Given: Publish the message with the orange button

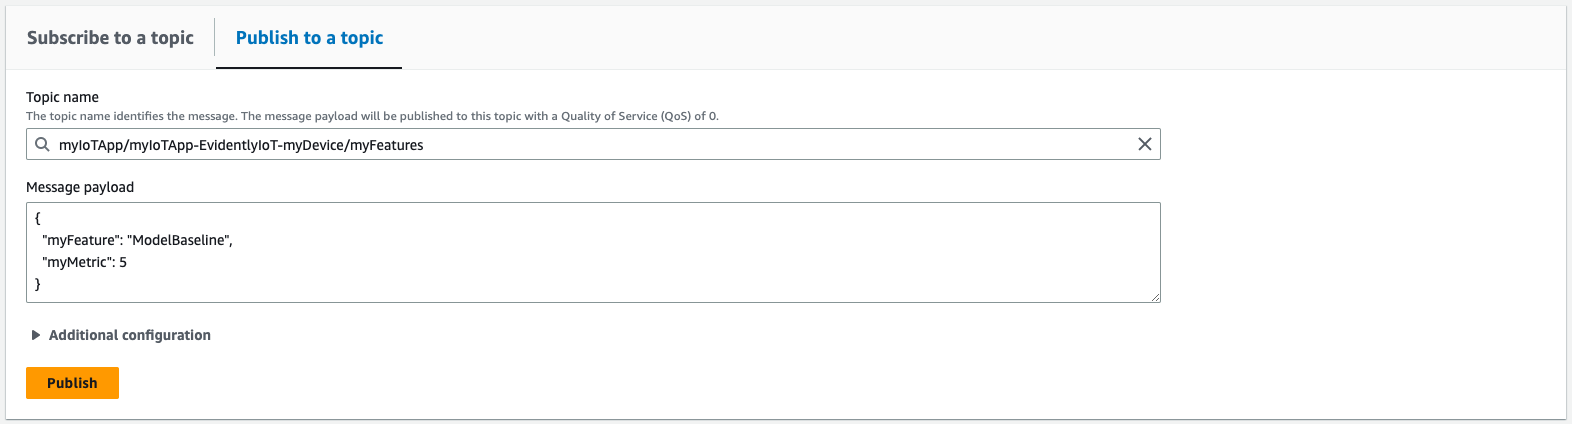Looking at the screenshot, I should (x=72, y=383).
